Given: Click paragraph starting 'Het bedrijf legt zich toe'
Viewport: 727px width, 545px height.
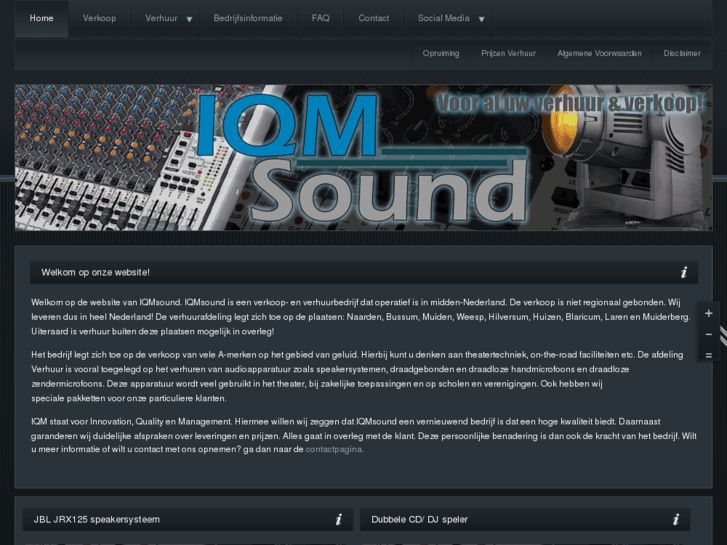Looking at the screenshot, I should pos(357,377).
